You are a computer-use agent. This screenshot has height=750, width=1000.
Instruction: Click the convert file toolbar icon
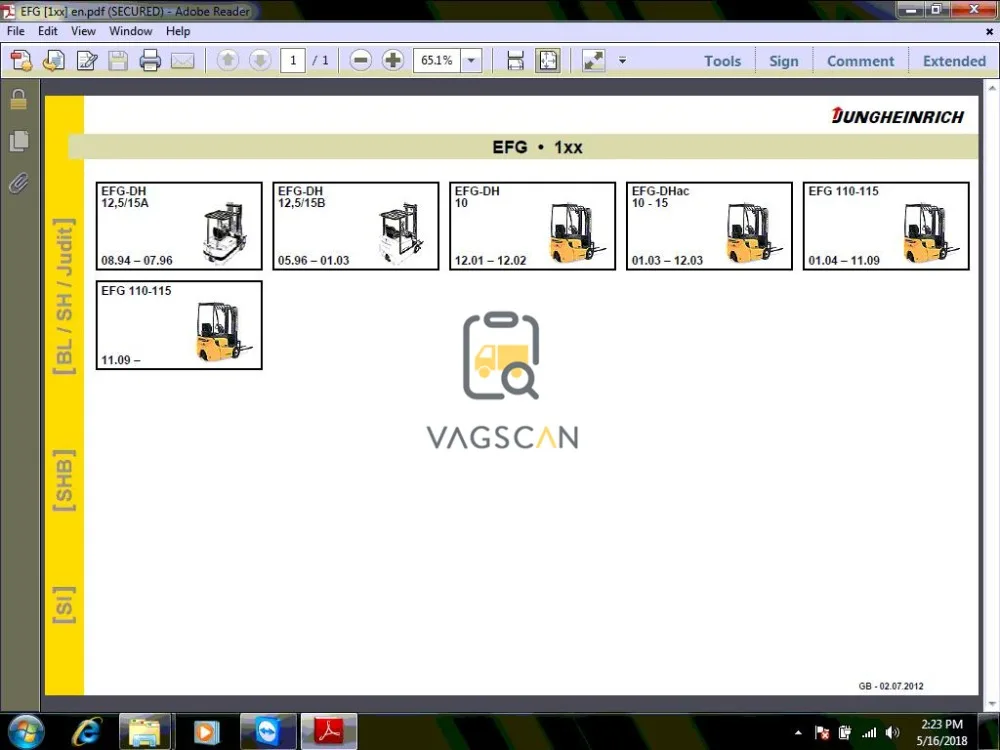[x=54, y=61]
